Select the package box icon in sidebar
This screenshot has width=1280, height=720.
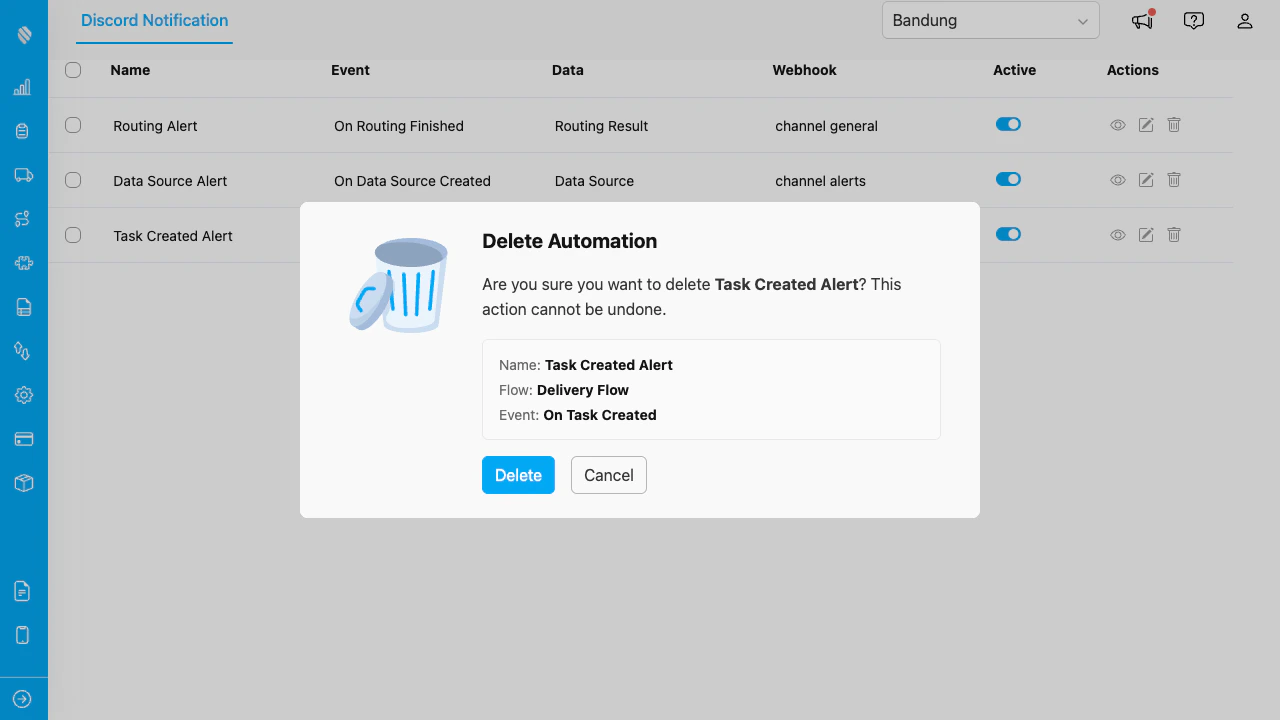(x=22, y=482)
